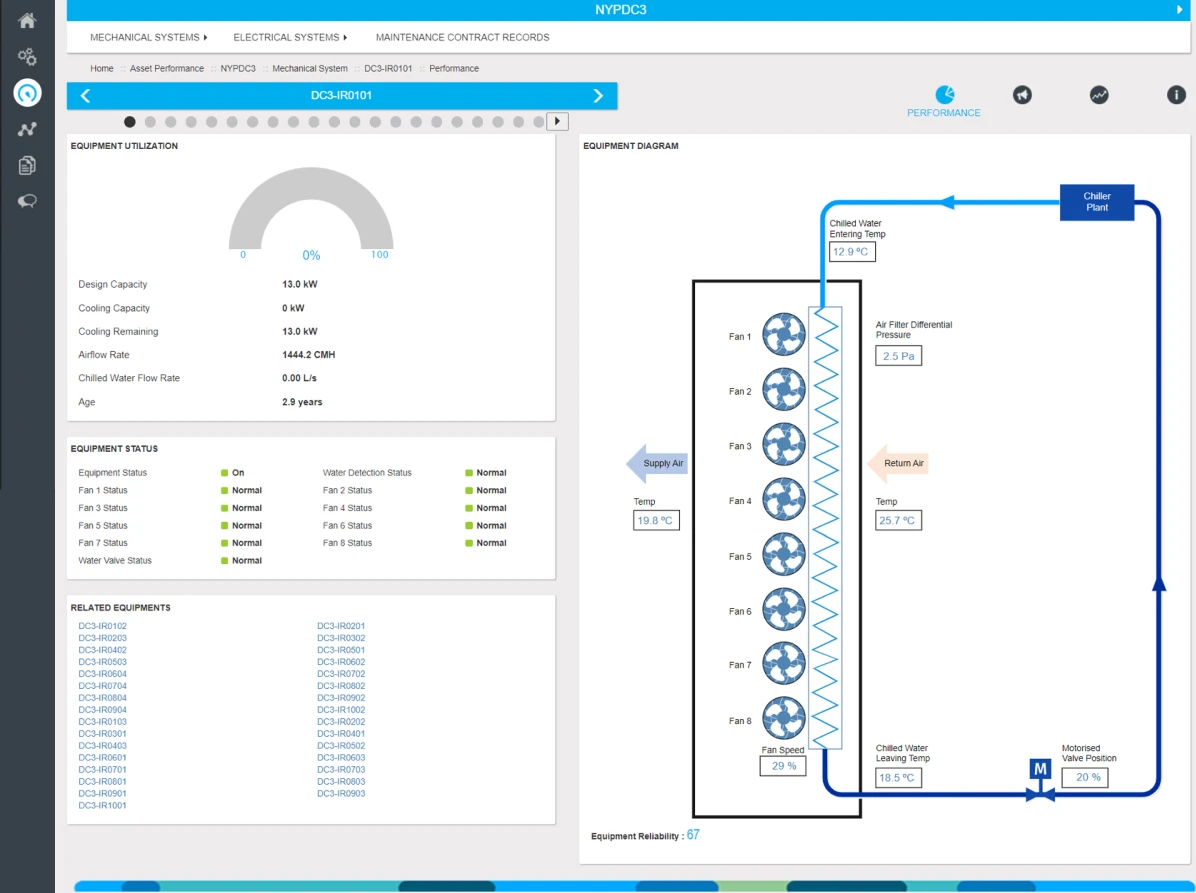Open the line graph analytics sidebar icon

coord(27,129)
